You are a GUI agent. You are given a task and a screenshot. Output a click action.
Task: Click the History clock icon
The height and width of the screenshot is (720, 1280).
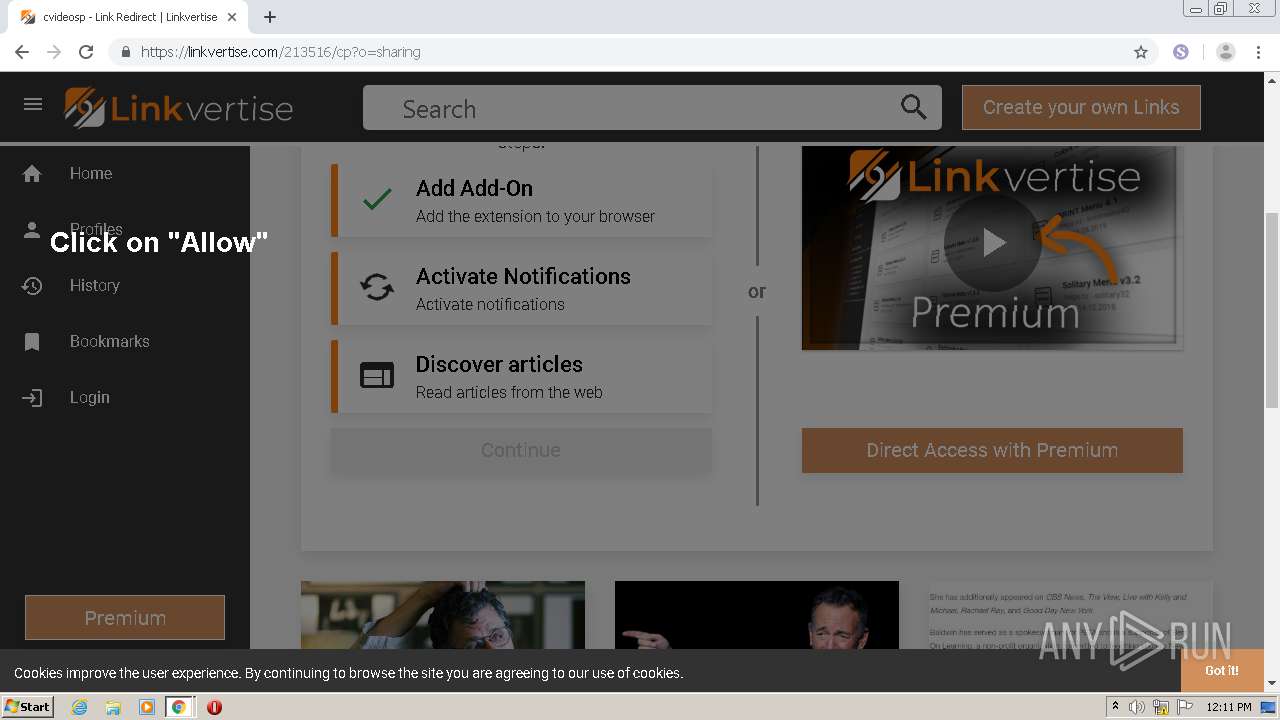point(32,286)
